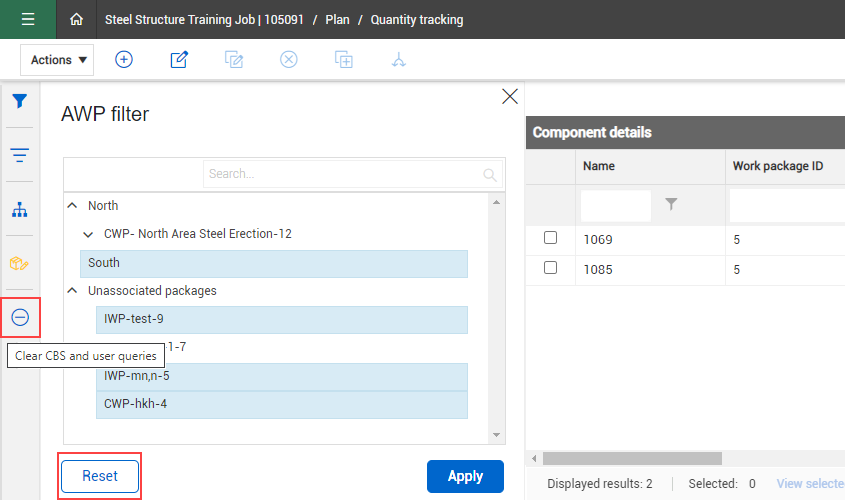845x500 pixels.
Task: Collapse the Unassociated packages node
Action: pos(72,290)
